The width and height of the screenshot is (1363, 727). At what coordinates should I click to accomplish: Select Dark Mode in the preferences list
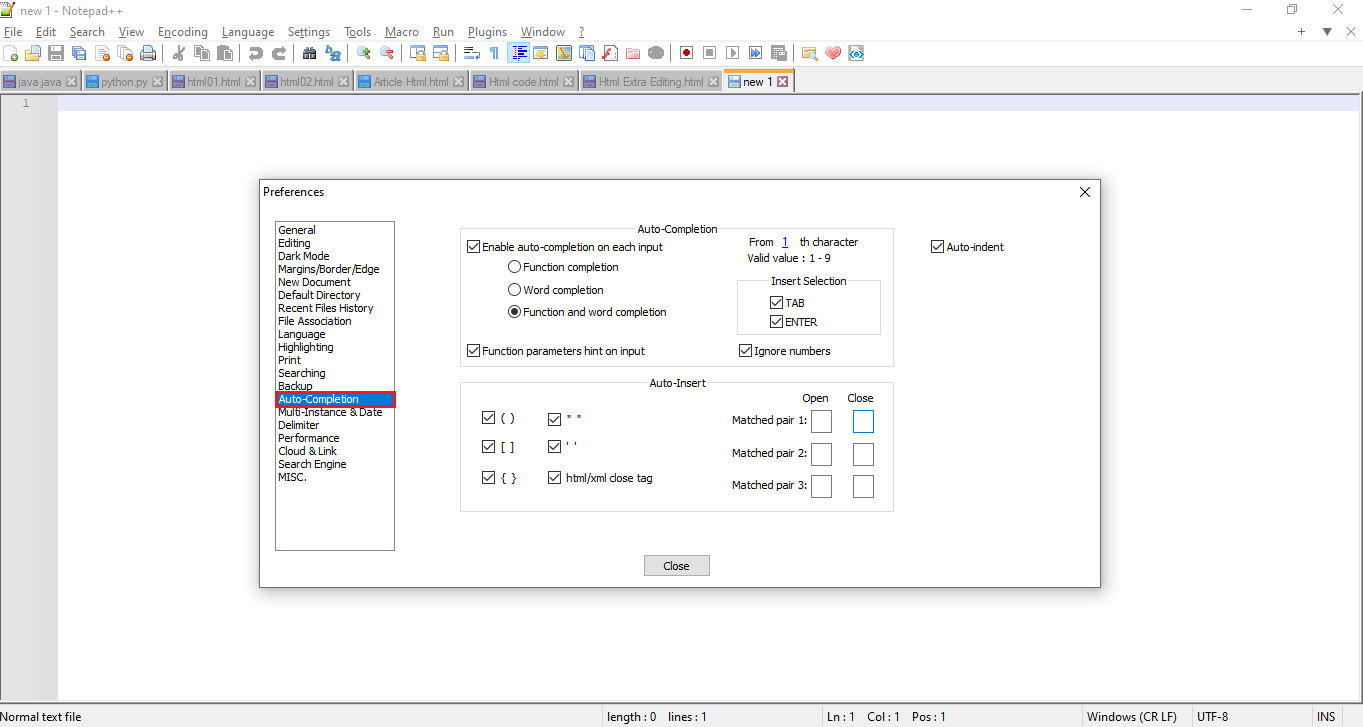[303, 255]
